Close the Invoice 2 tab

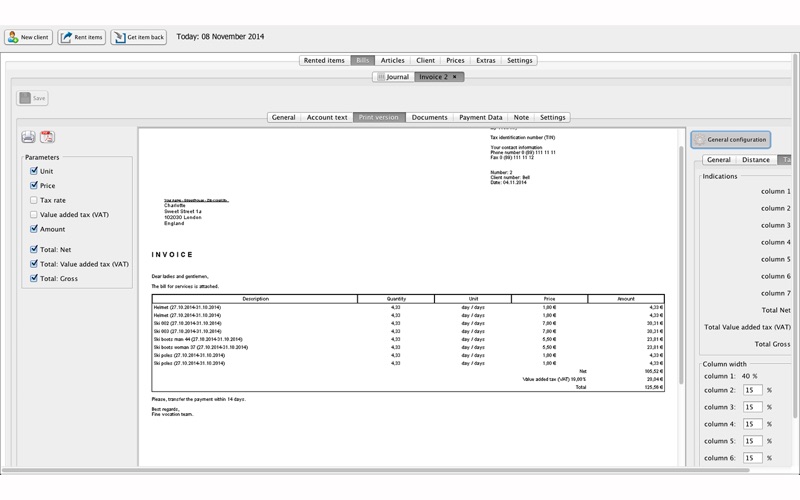click(455, 77)
